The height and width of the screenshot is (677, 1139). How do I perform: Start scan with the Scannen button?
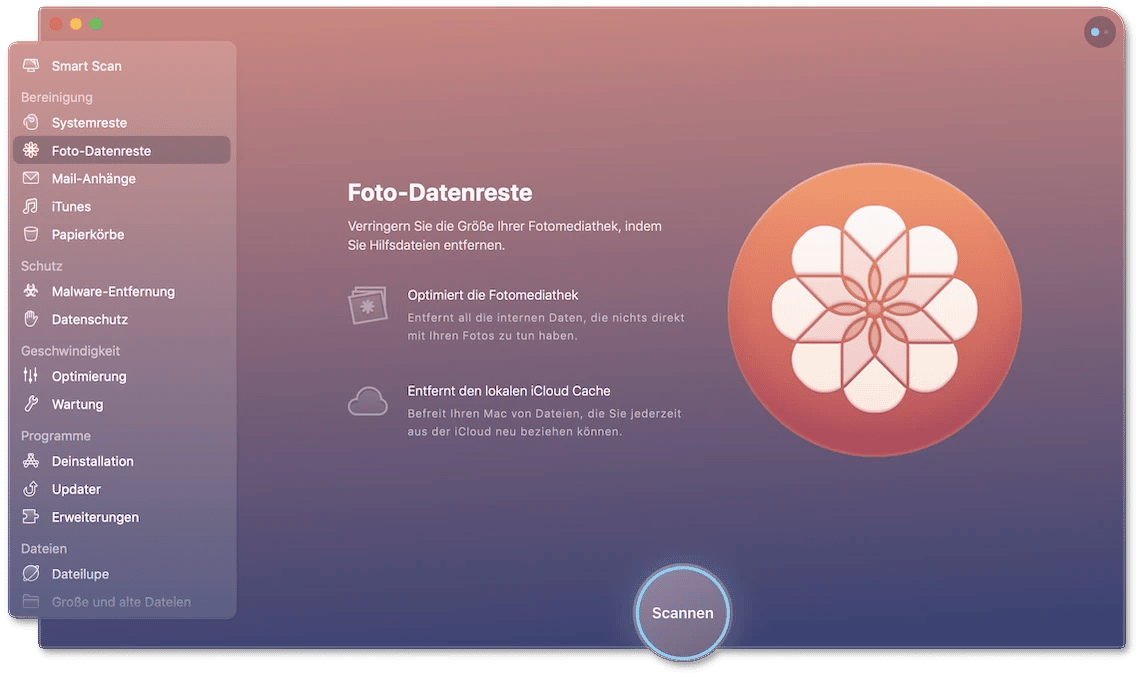click(x=682, y=613)
